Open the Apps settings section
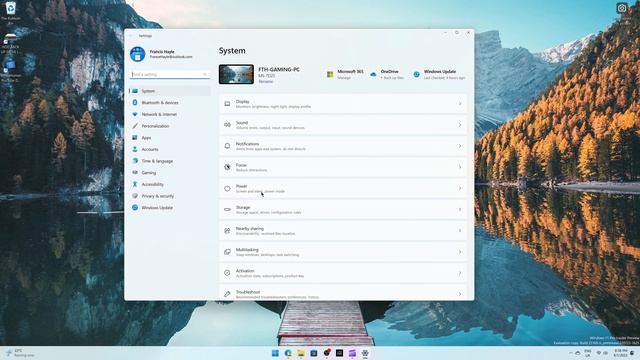Viewport: 640px width, 360px height. (x=170, y=138)
